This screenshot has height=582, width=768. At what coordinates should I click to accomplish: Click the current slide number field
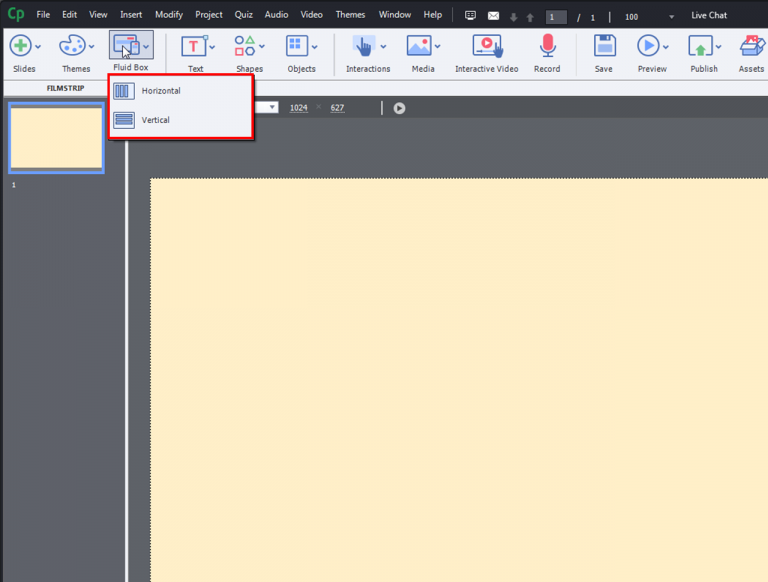click(556, 17)
